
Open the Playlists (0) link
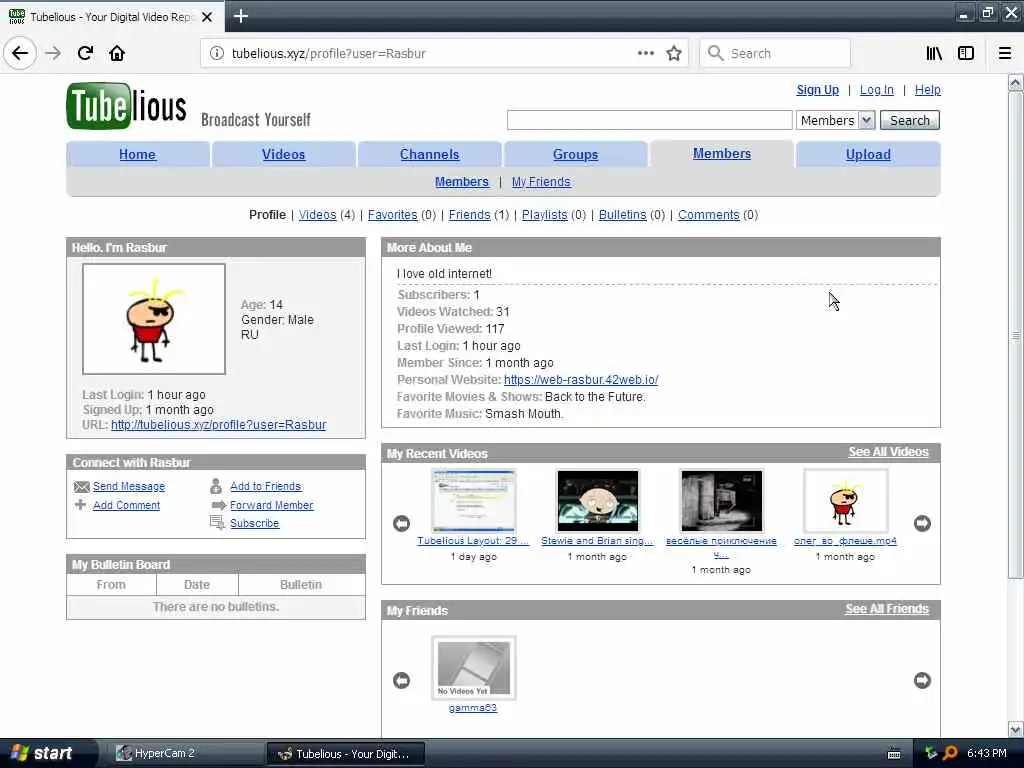[x=545, y=215]
